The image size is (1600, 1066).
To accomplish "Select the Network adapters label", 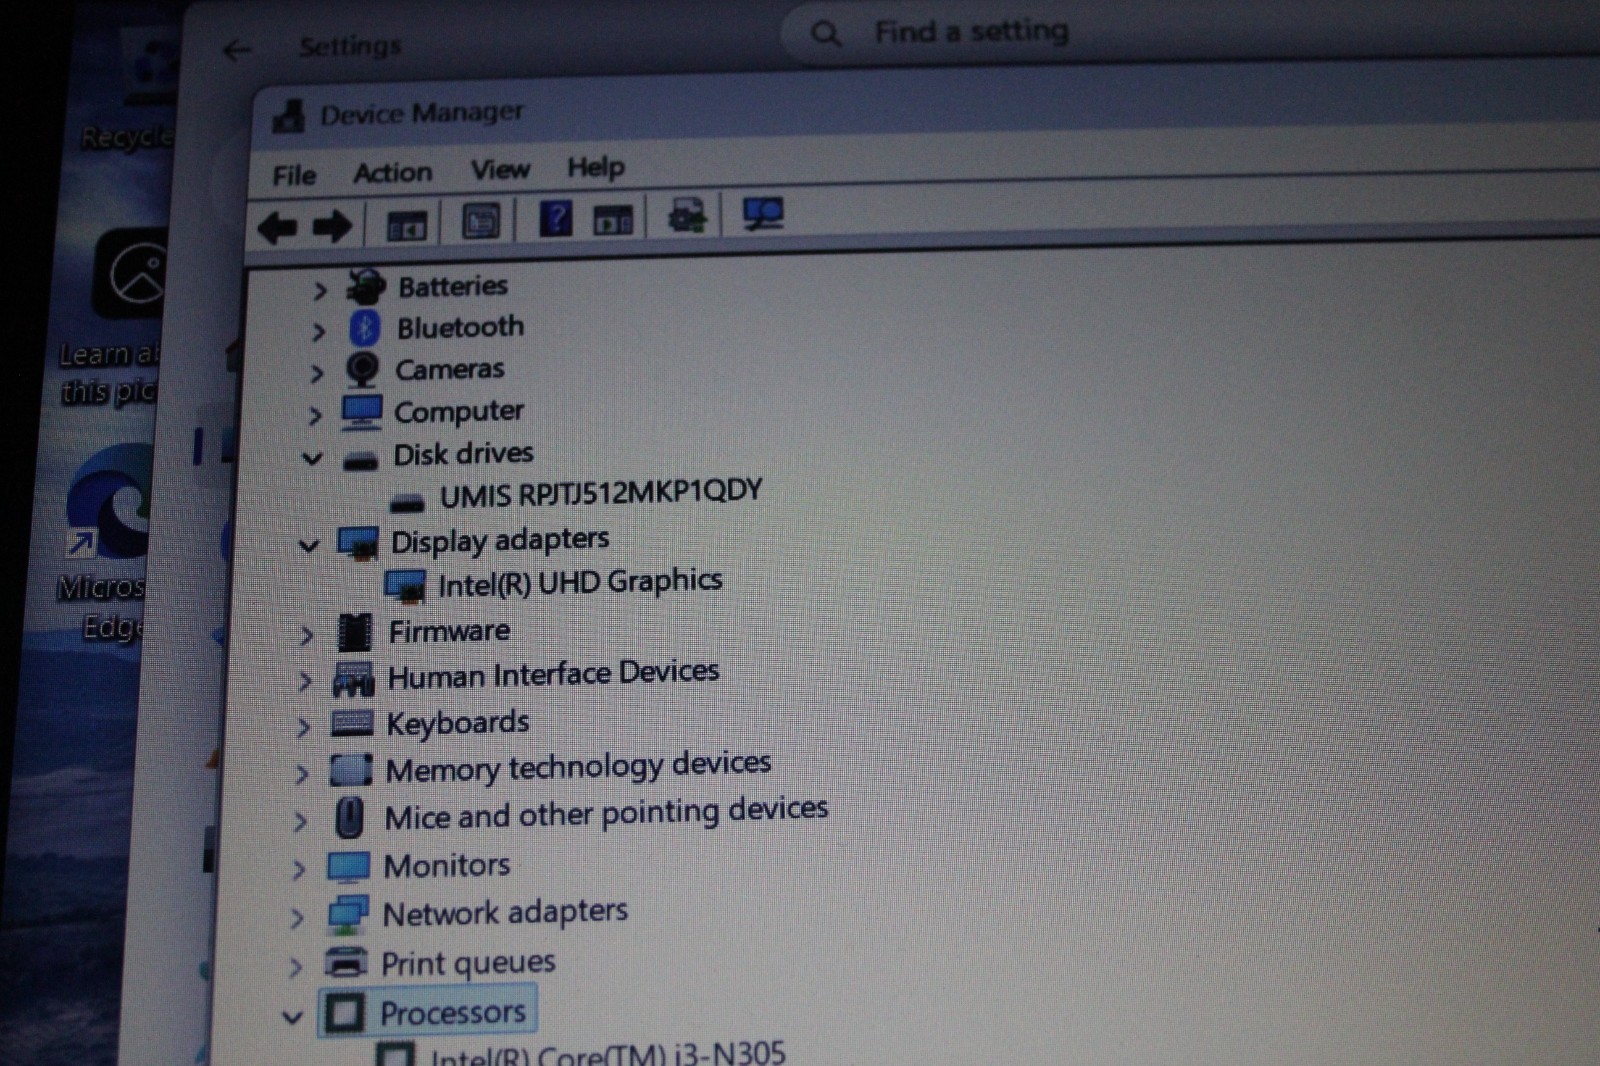I will [x=505, y=913].
